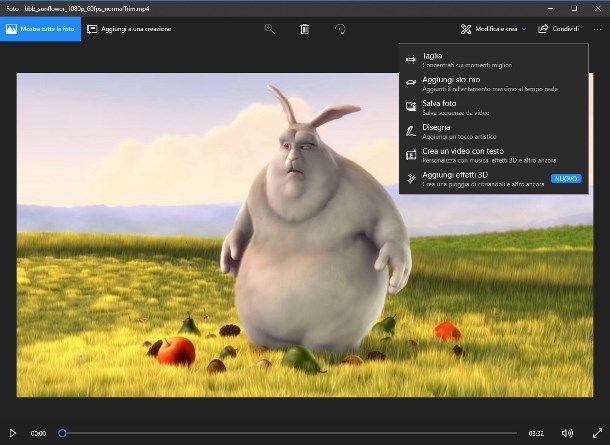Open the Modifica e crea menu label
The width and height of the screenshot is (610, 445).
click(496, 29)
